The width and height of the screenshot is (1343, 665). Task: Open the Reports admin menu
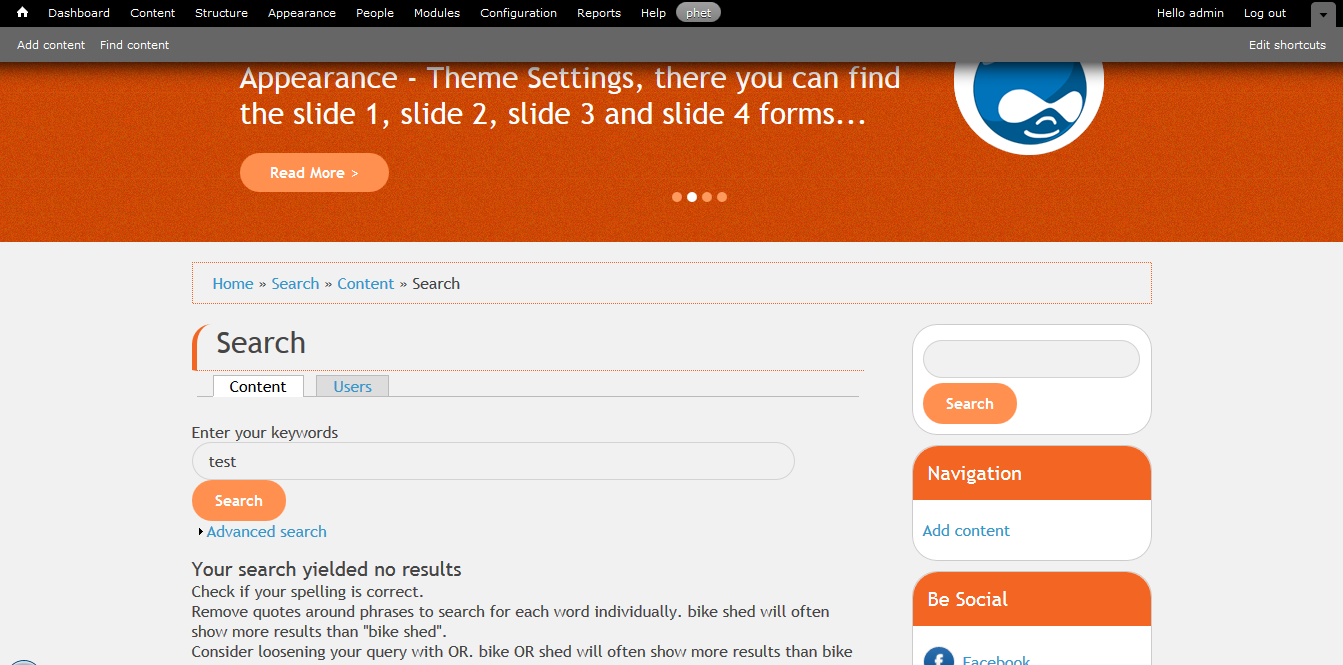(599, 13)
